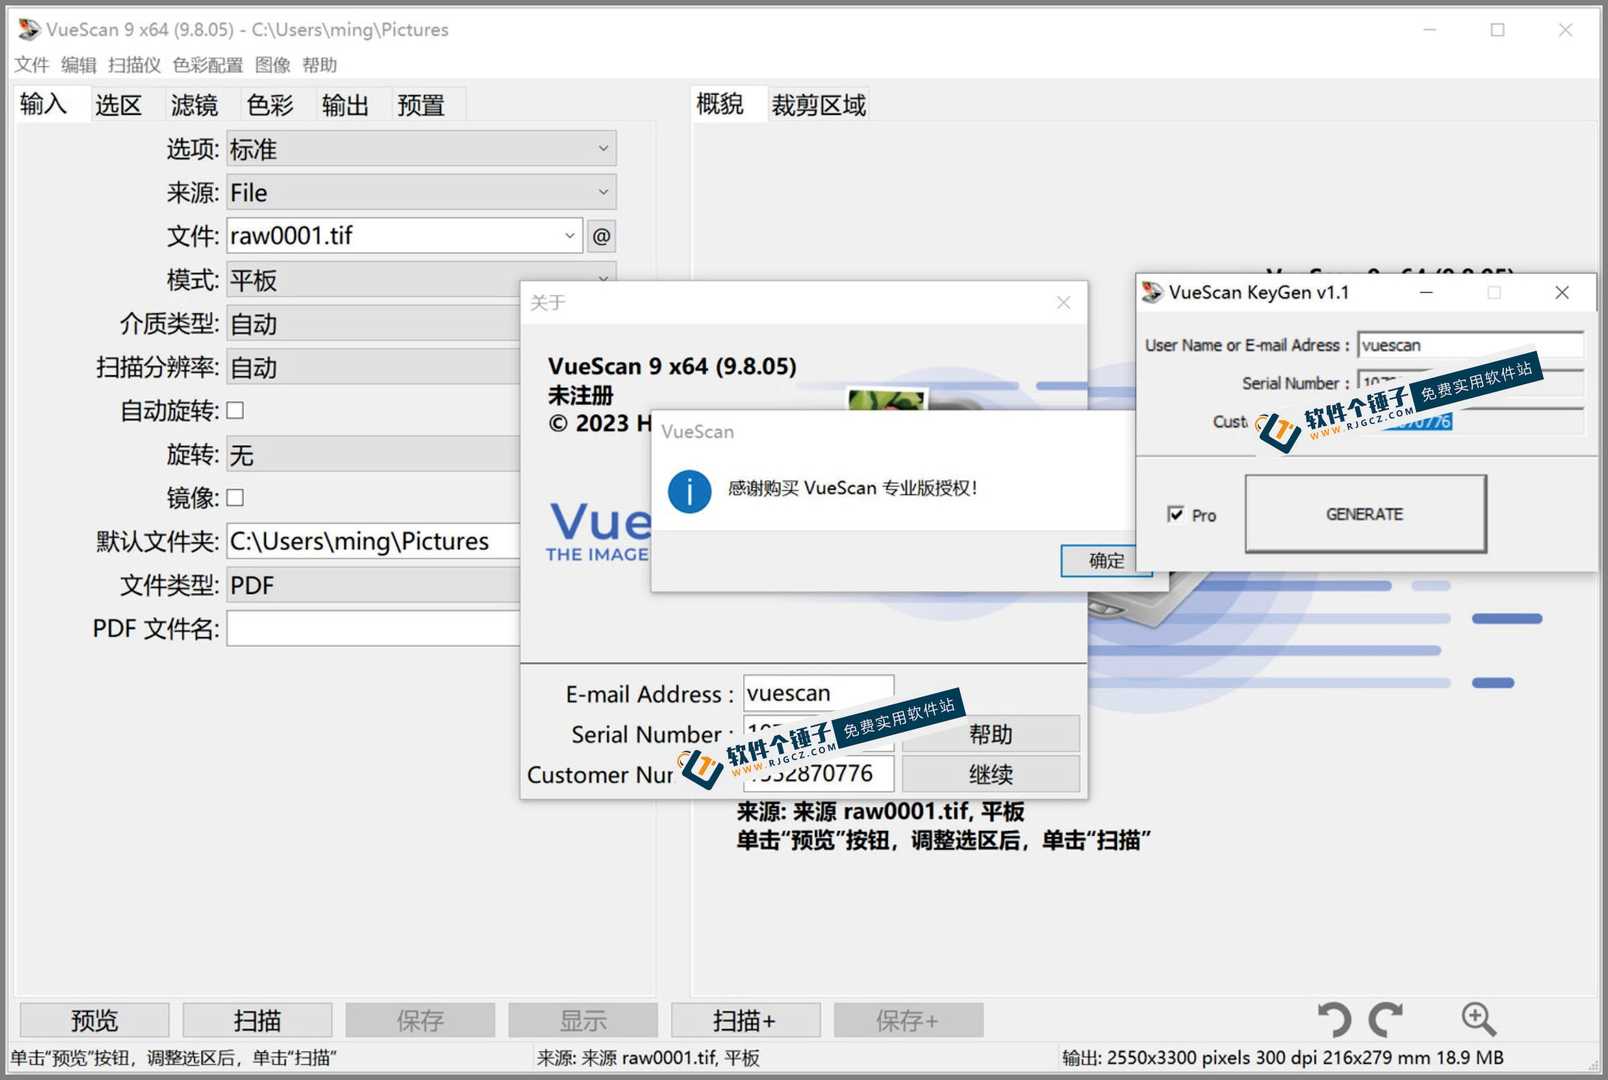Click the KeyGen window title icon
Screen dimensions: 1608x1080
pos(1152,292)
